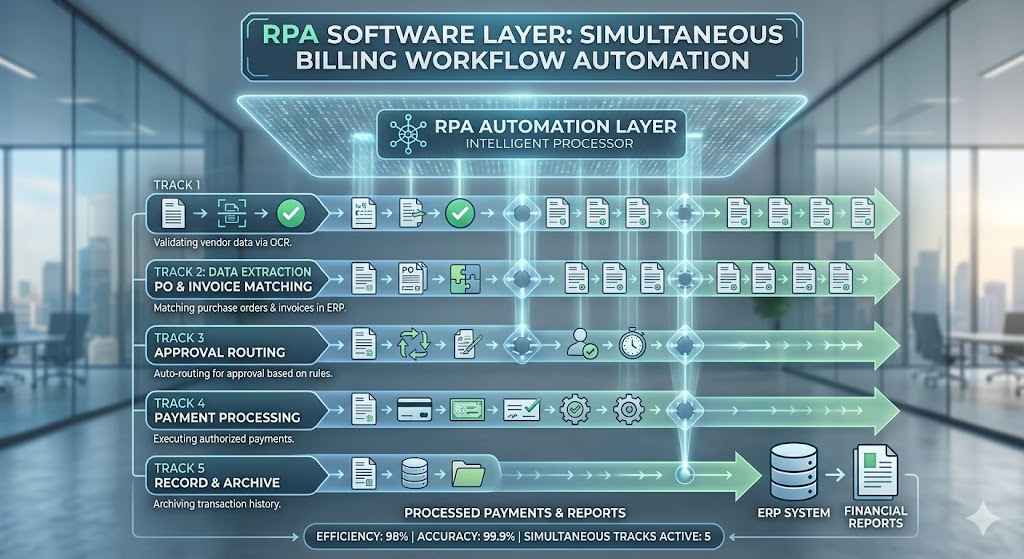Screen dimensions: 1024x559
Task: Click the database cylinder icon in Track 5
Action: pyautogui.click(x=414, y=473)
